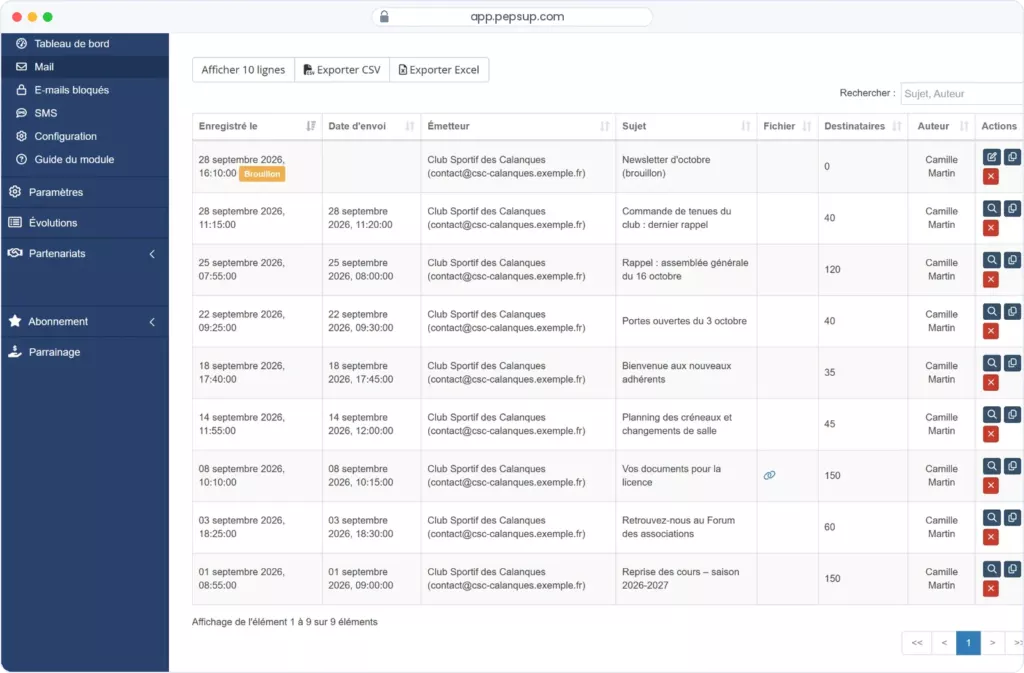
Task: Open the Afficher 10 lignes dropdown
Action: click(x=243, y=70)
